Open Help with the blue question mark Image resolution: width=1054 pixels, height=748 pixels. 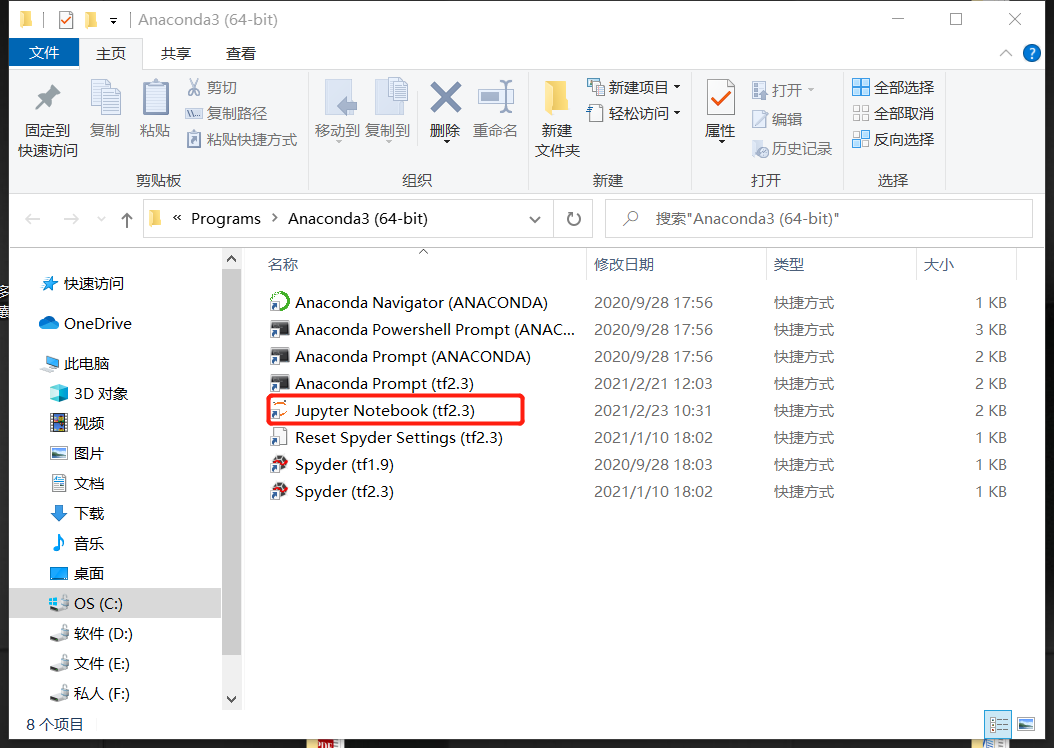click(x=1032, y=53)
